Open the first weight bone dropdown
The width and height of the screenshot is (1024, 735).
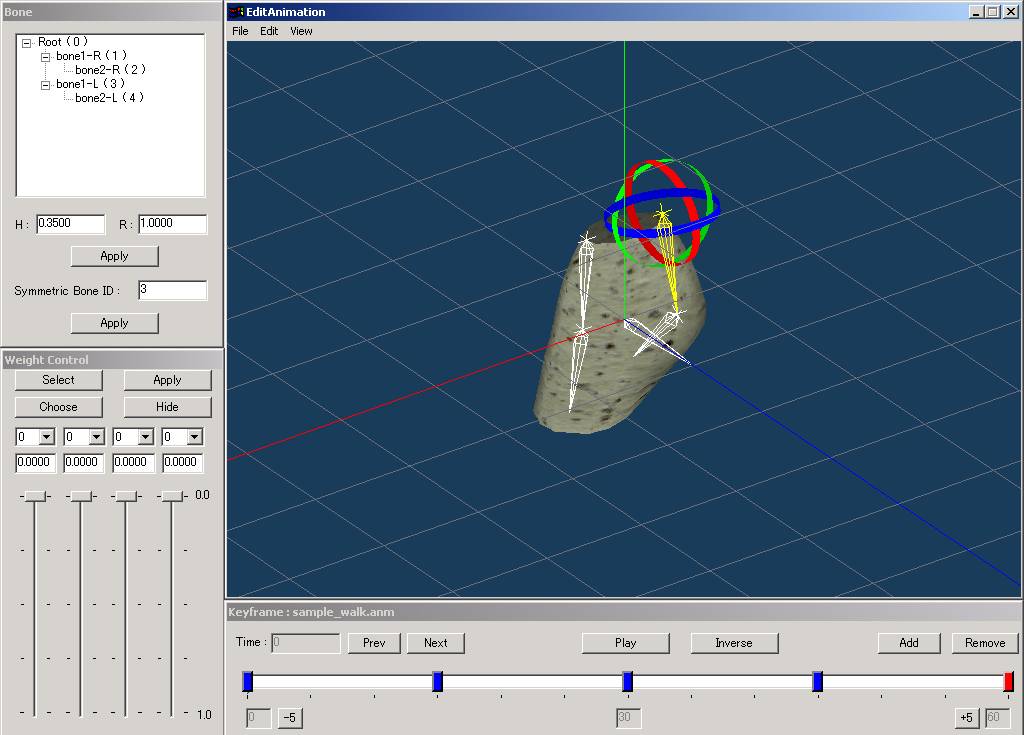[47, 437]
